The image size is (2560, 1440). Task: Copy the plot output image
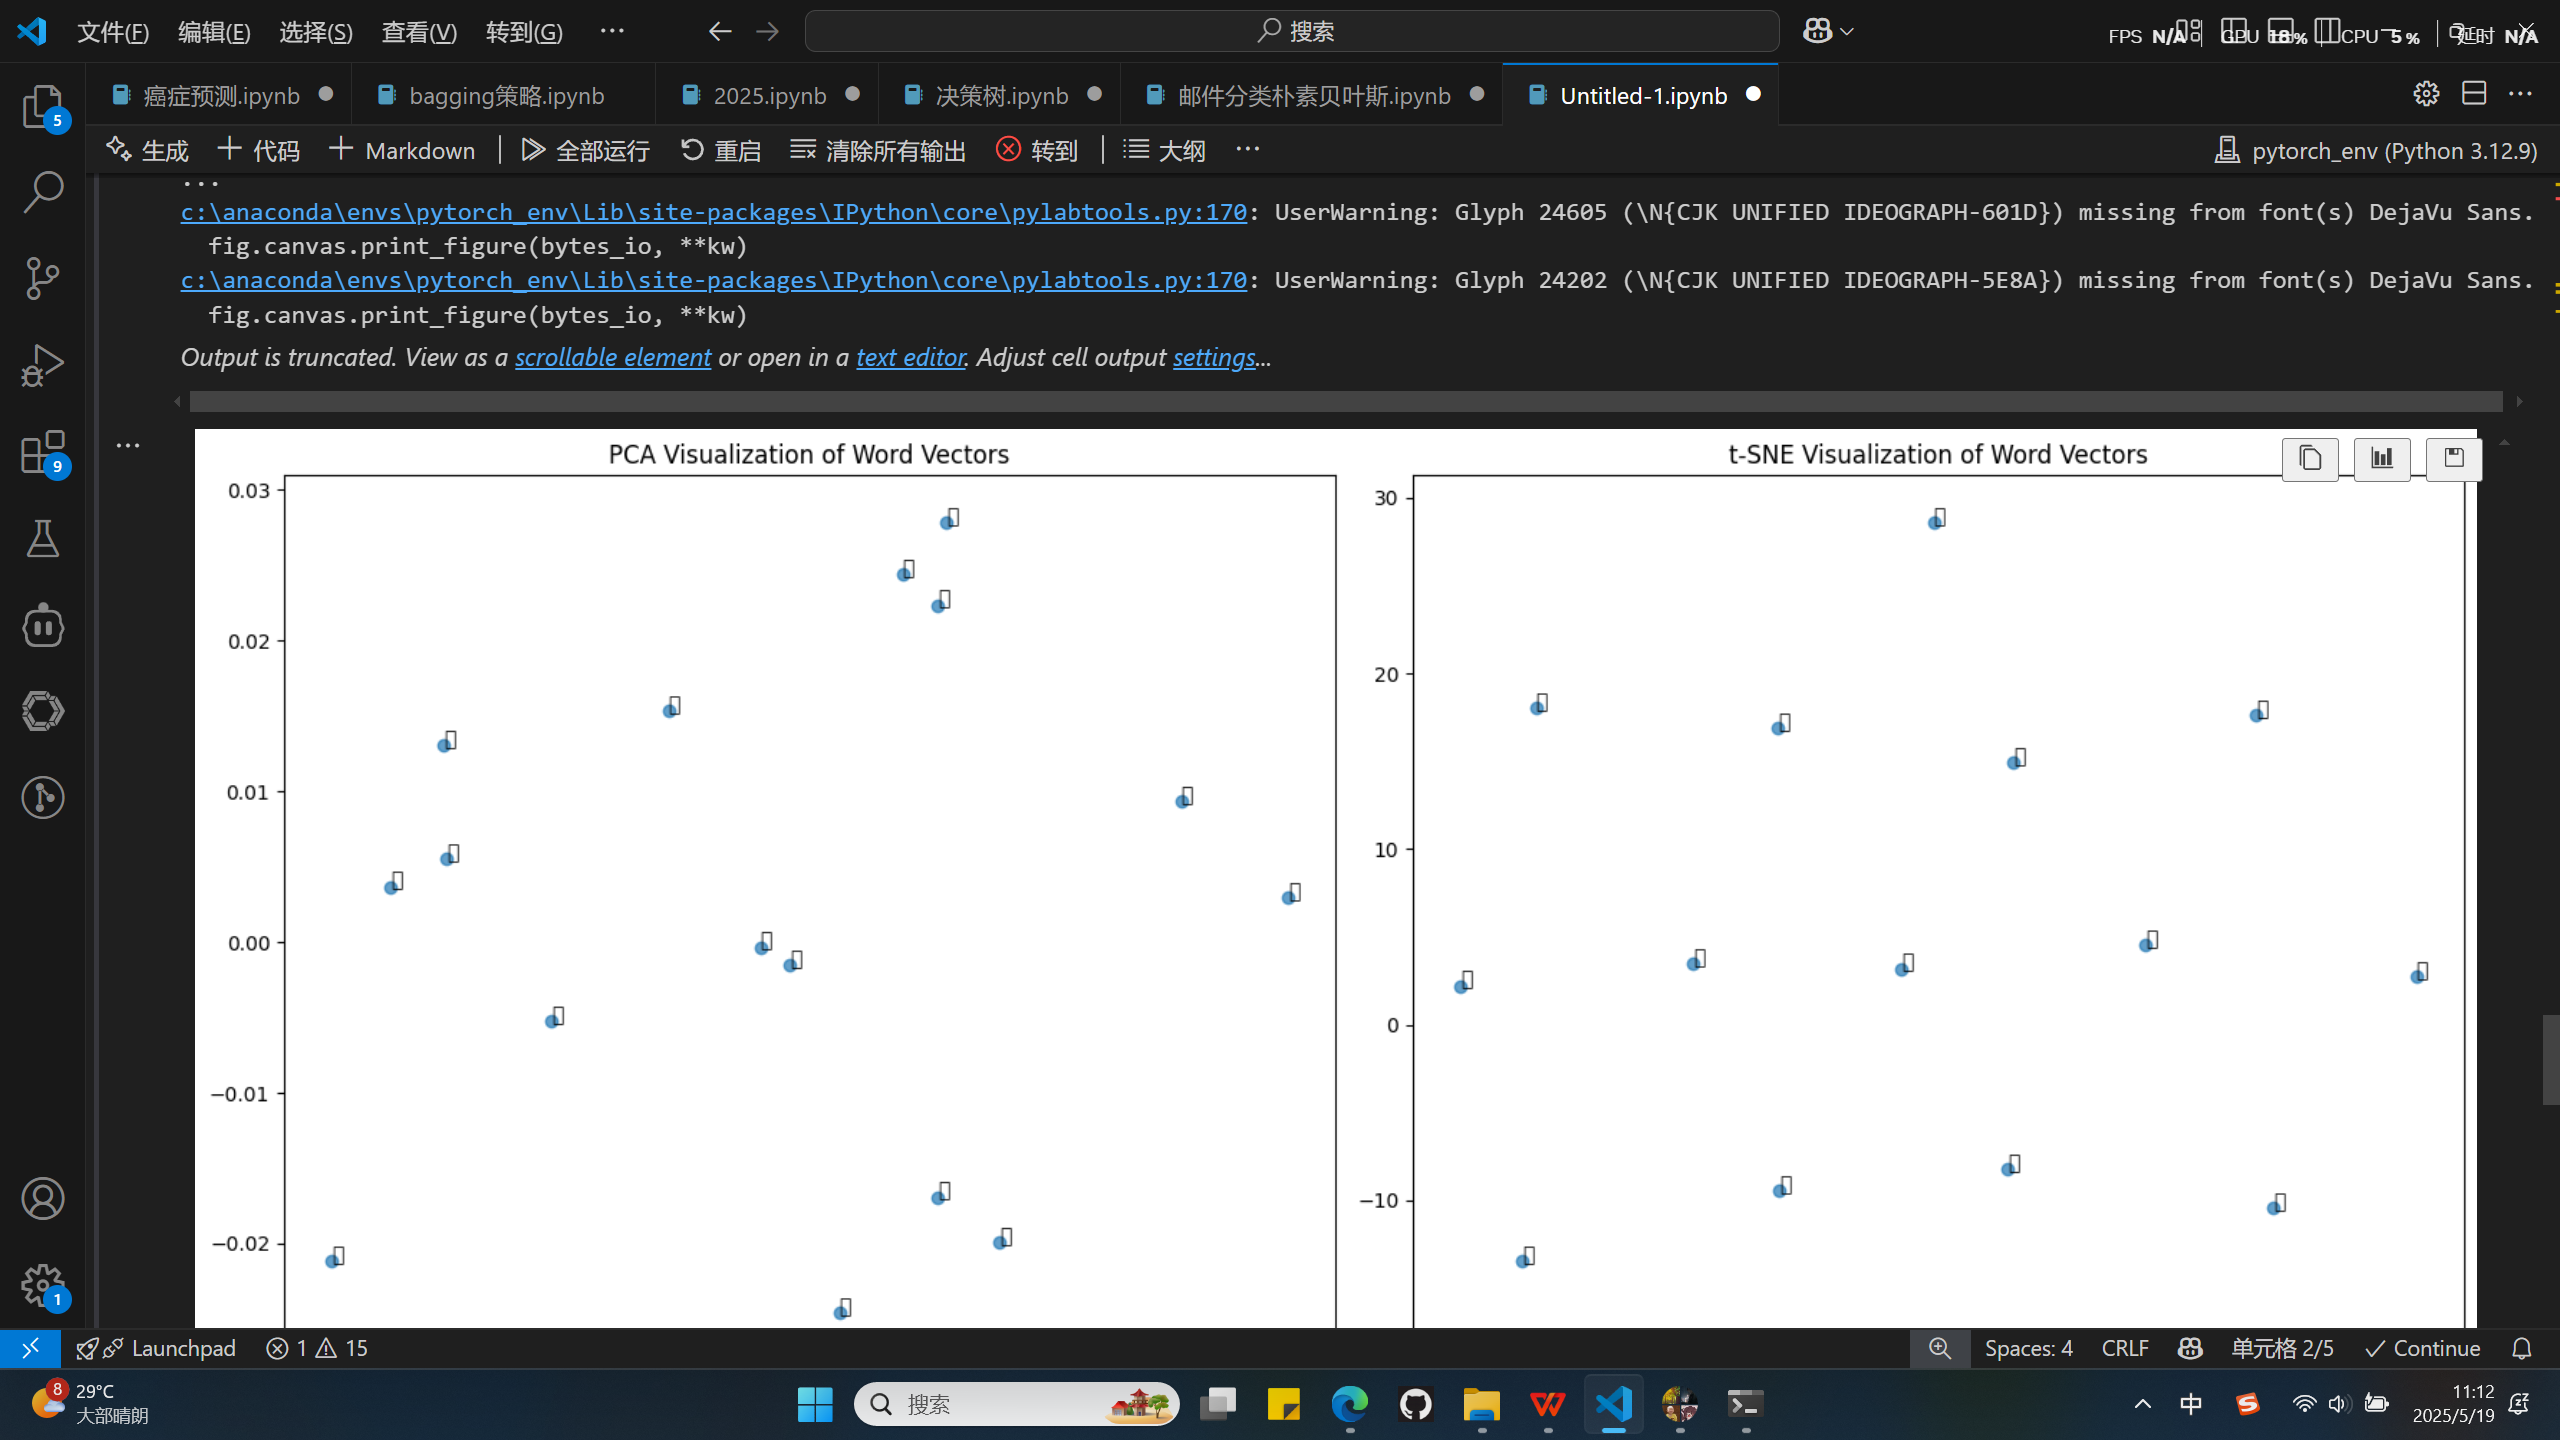(x=2310, y=458)
